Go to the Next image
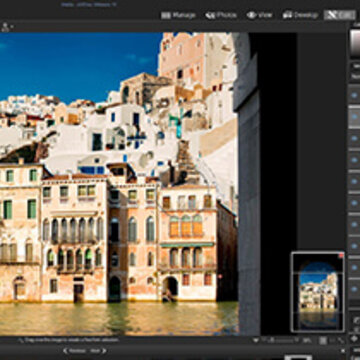This screenshot has width=360, height=360. tap(98, 351)
